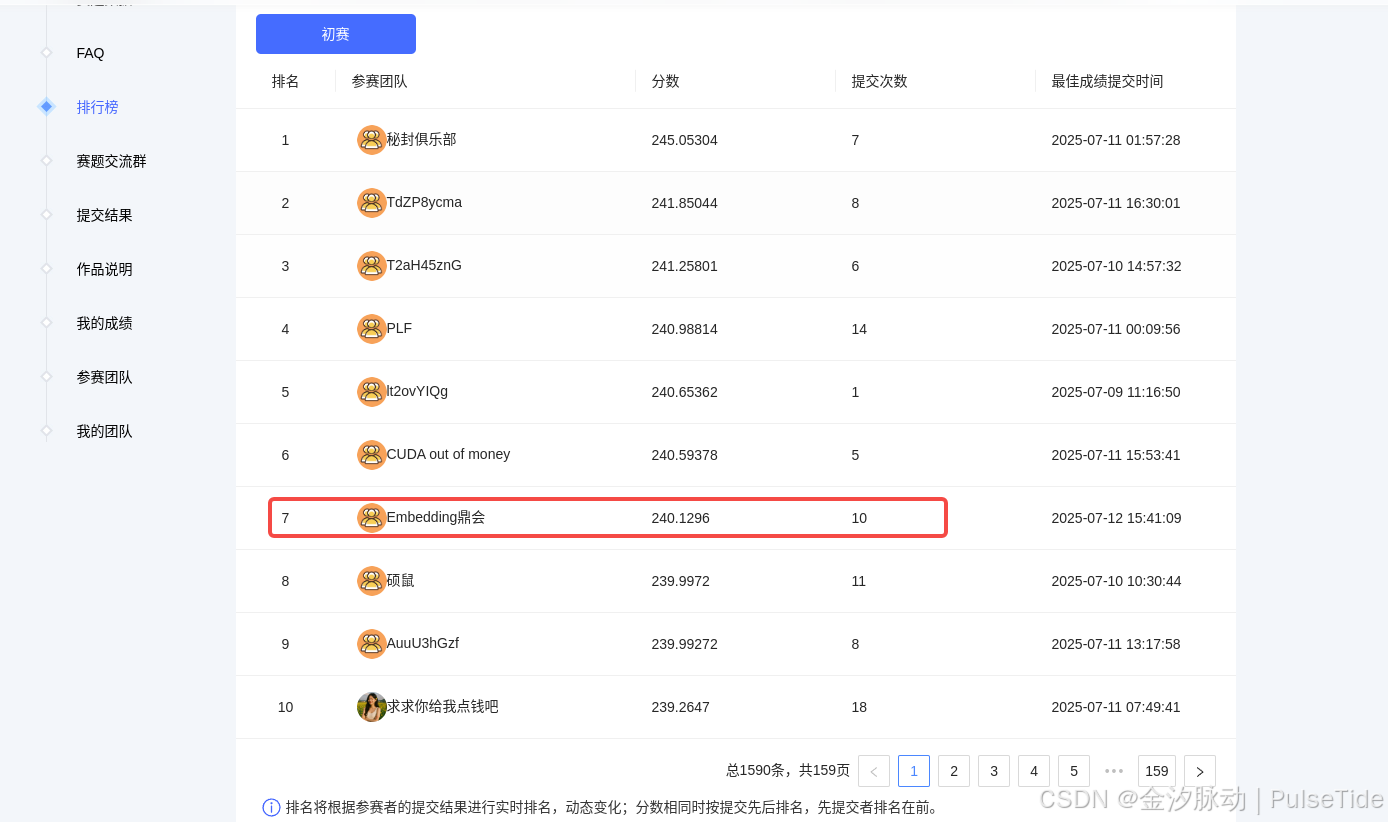1388x822 pixels.
Task: Go to page 5 in pagination
Action: 1074,771
